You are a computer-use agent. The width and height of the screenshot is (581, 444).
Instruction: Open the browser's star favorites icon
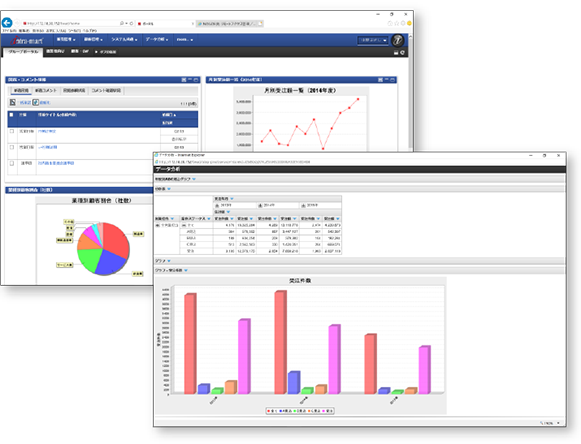(396, 23)
